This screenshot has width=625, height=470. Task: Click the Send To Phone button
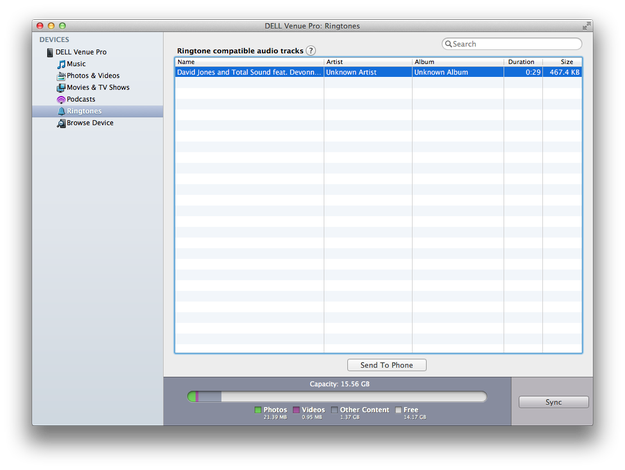[x=387, y=365]
